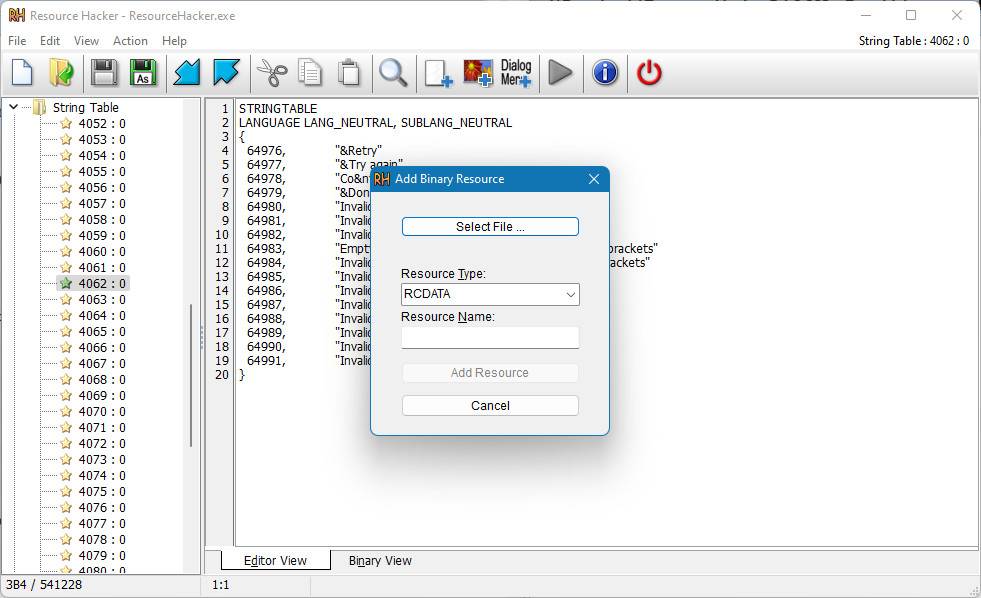The image size is (981, 598).
Task: Click the star icon beside 4052 : 0
Action: 66,123
